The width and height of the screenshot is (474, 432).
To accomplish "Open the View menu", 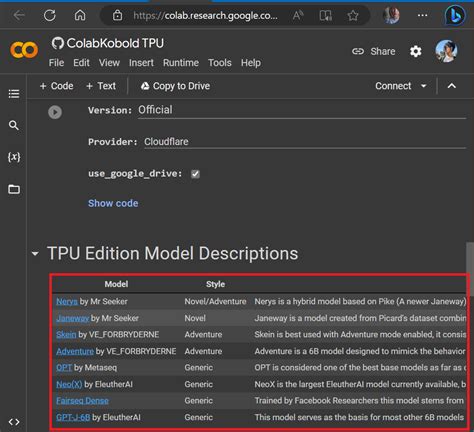I will pos(109,63).
